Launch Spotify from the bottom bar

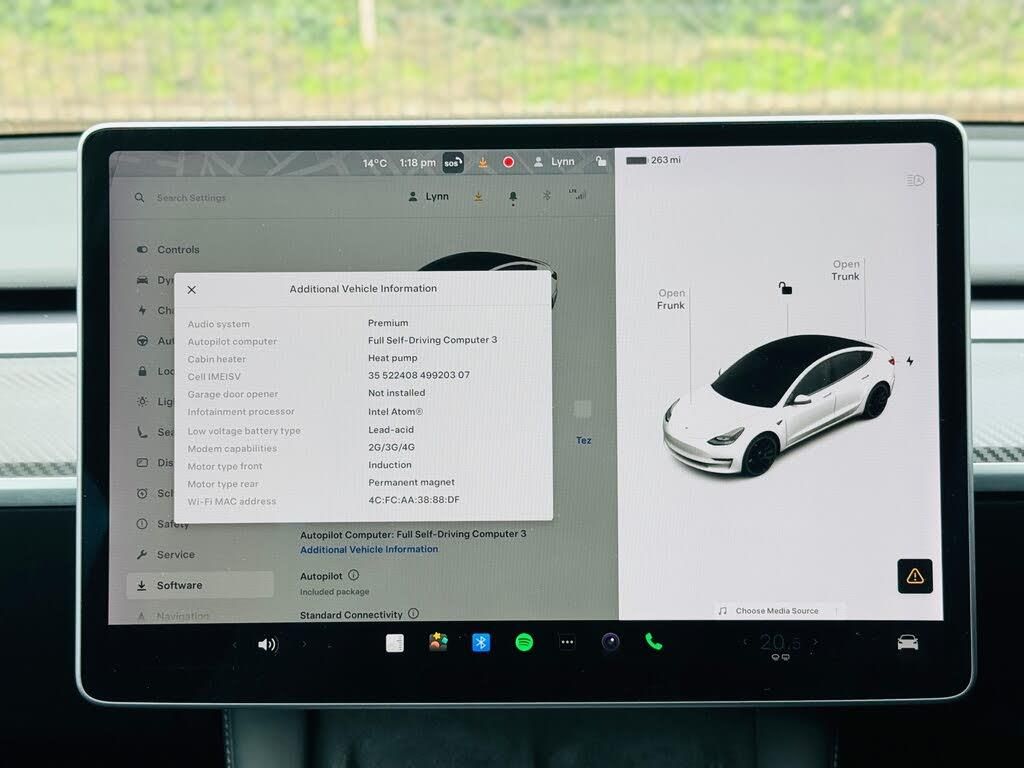[x=524, y=643]
